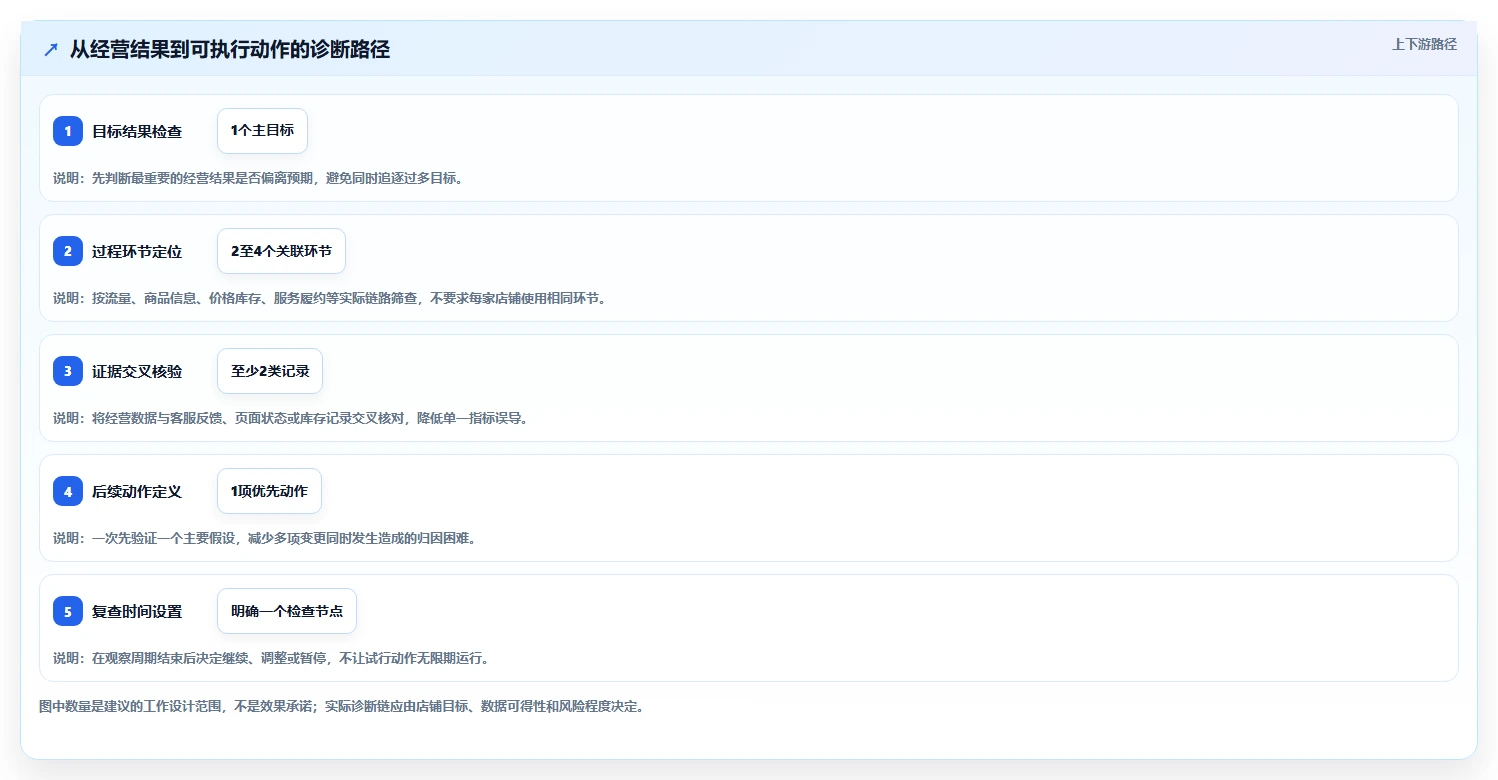Click the 明确一个检查节点 pill

coord(287,611)
